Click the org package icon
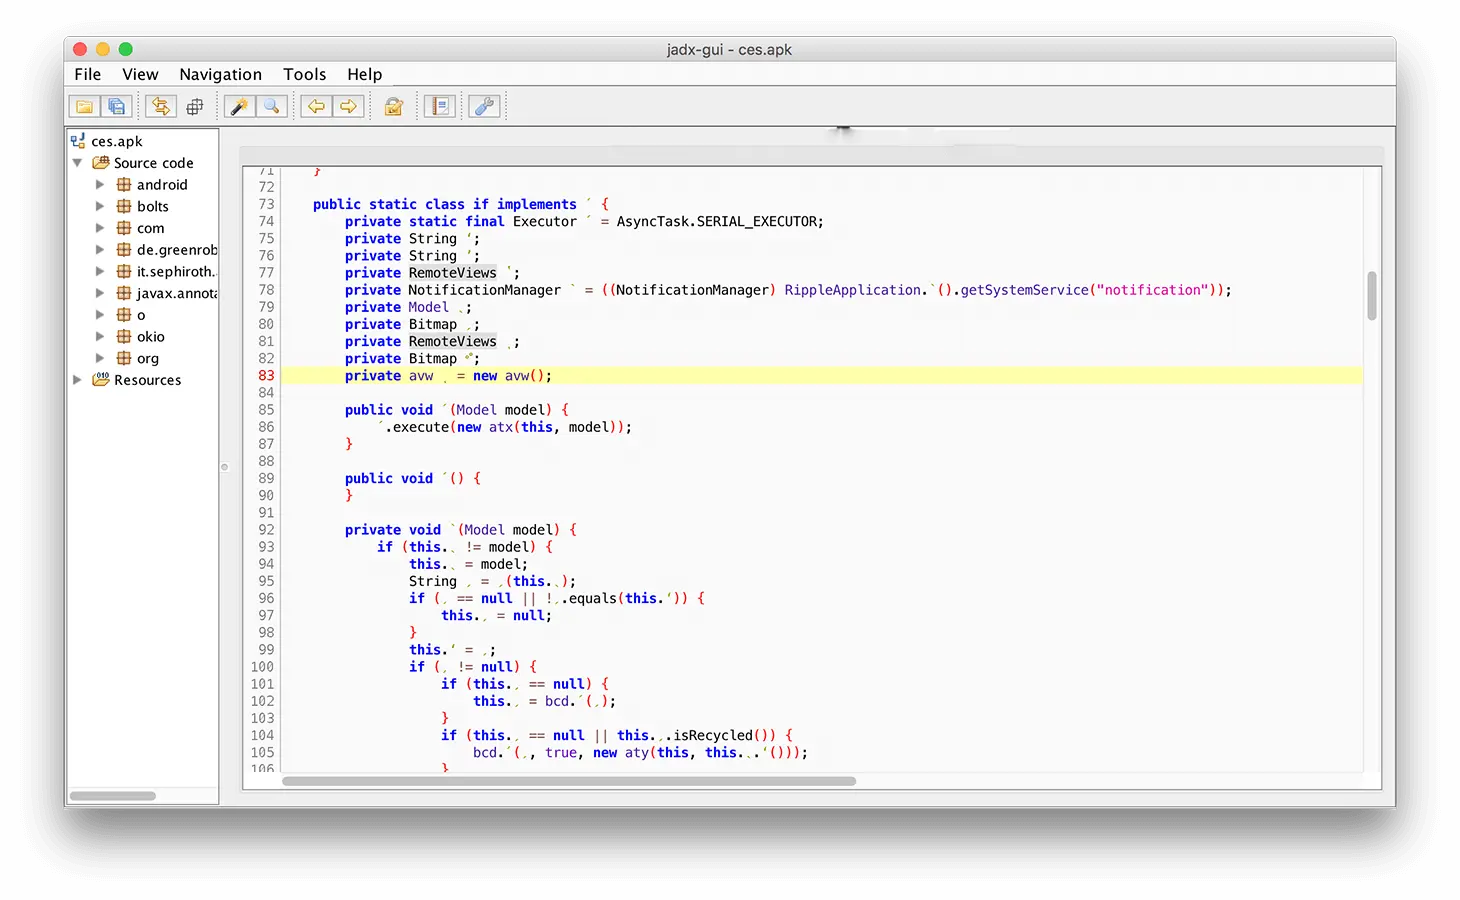Screen dimensions: 1460x900 124,358
